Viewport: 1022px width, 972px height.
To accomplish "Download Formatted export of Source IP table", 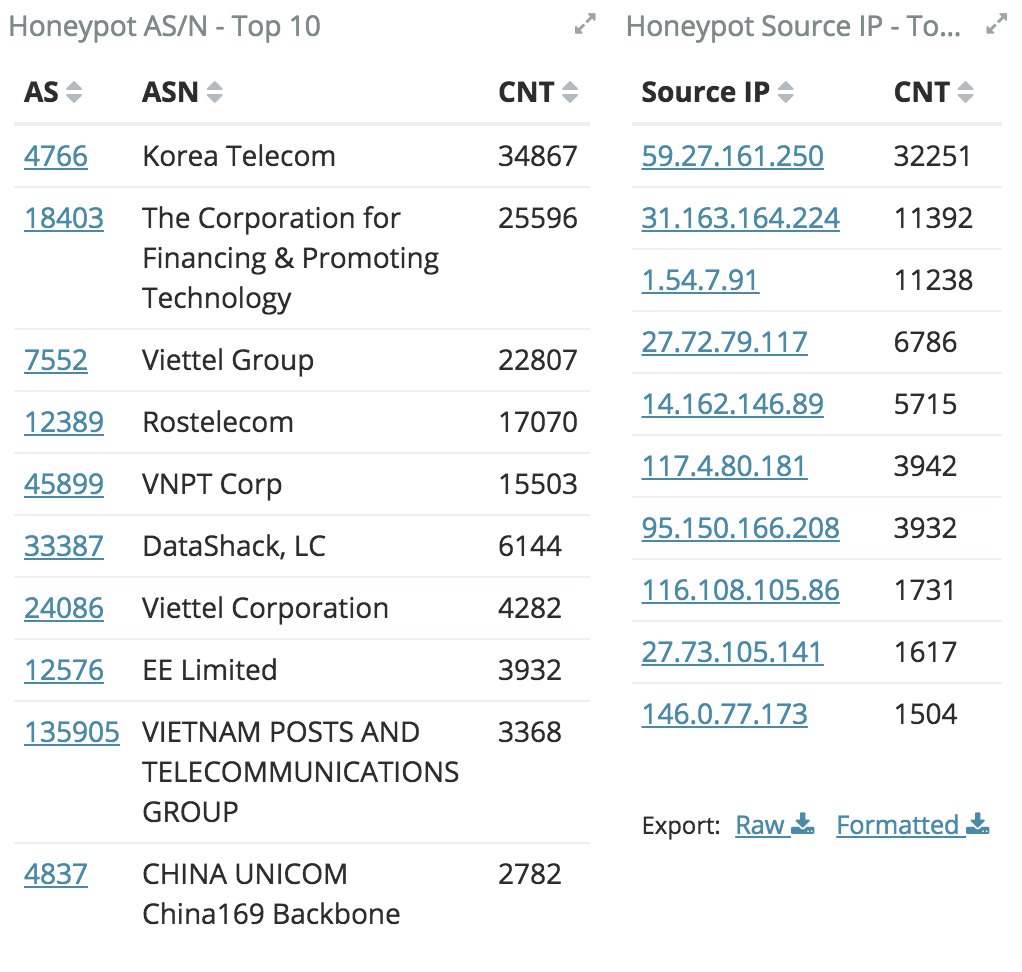I will coord(913,825).
